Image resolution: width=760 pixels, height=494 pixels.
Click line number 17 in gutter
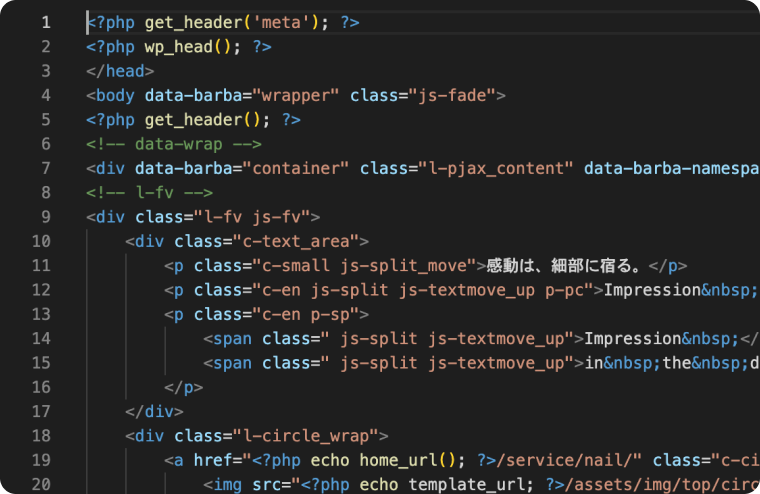tap(41, 411)
